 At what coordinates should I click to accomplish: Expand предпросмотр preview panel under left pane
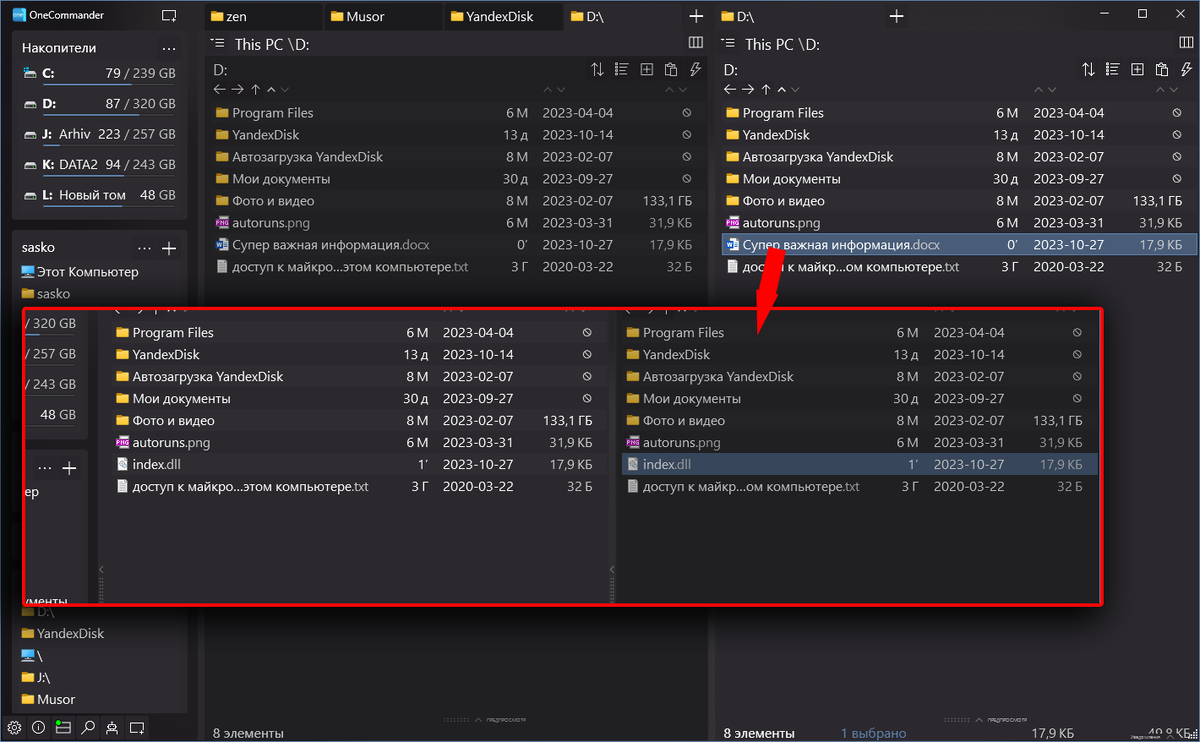484,719
